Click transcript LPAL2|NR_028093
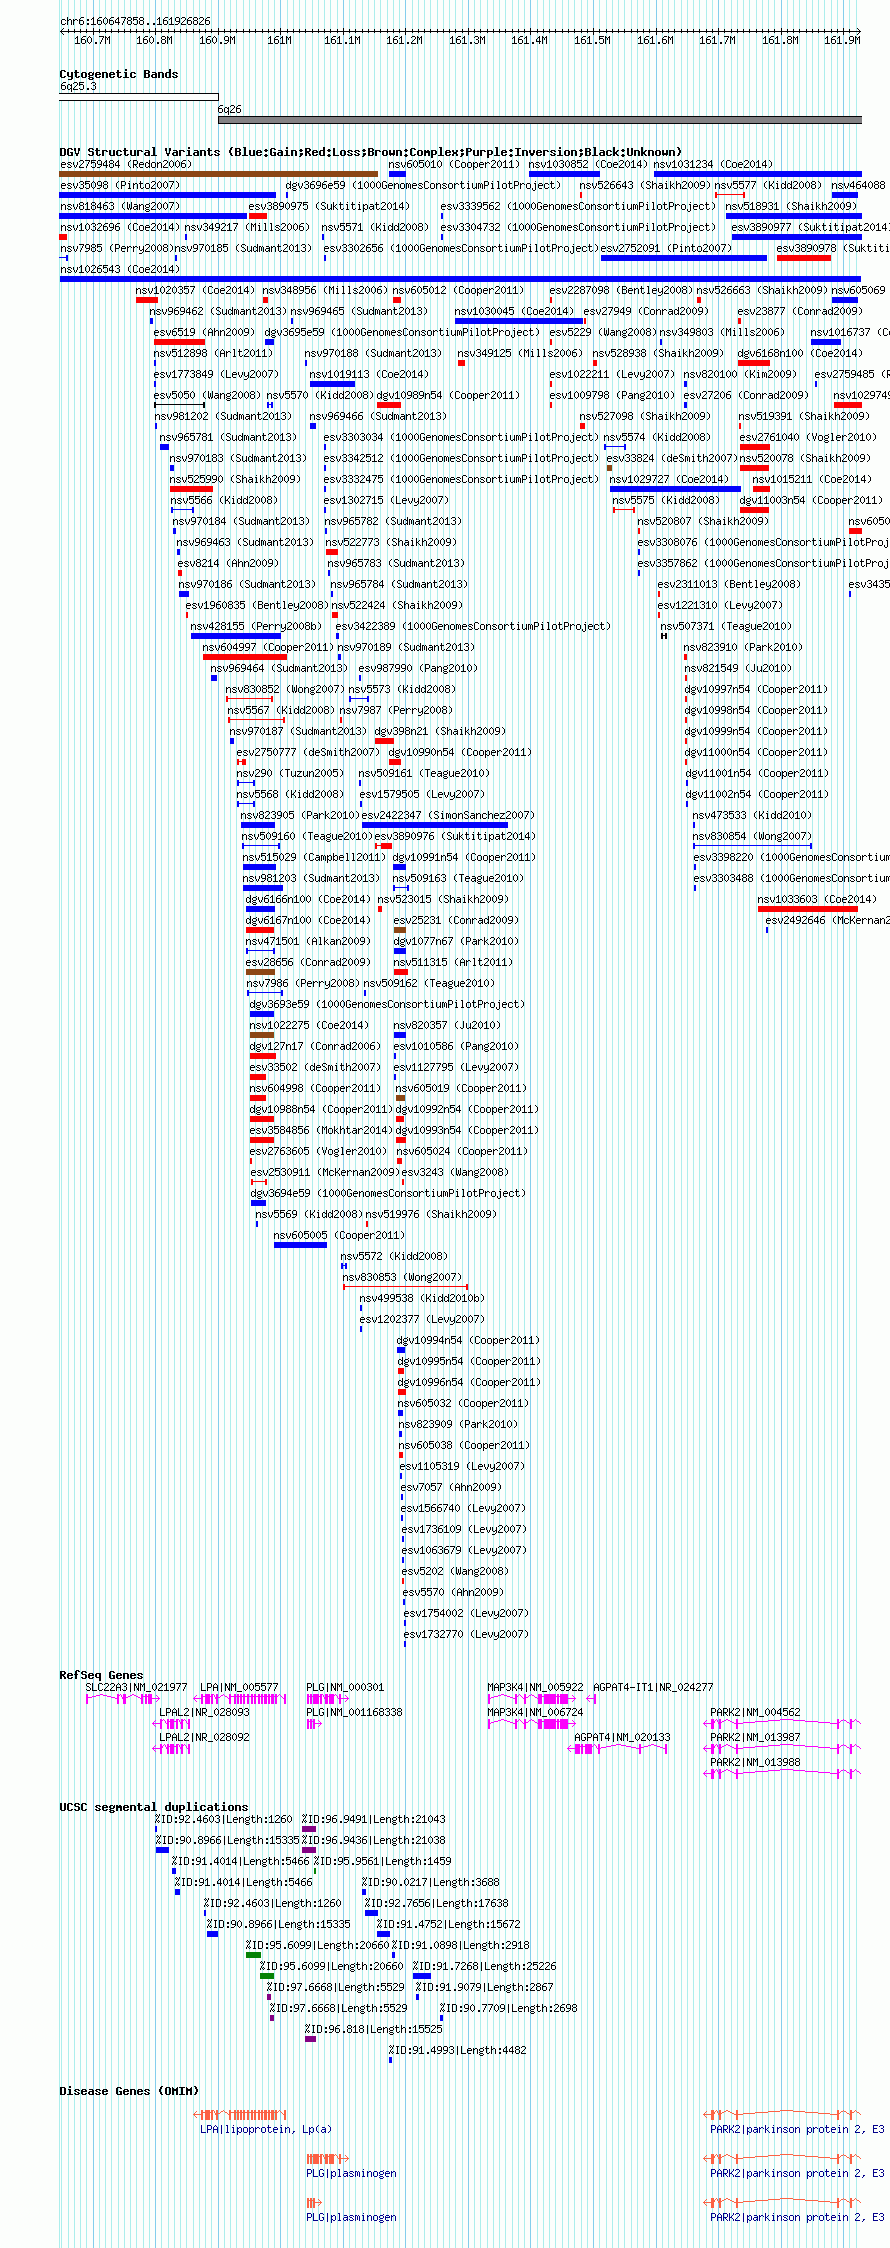 pyautogui.click(x=204, y=1712)
